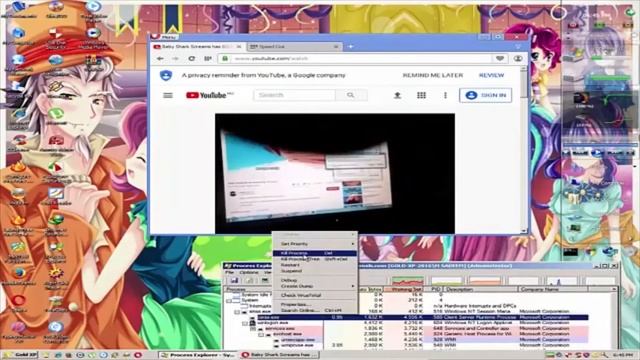Choose Check VirusTotal in context menu
640x360 pixels.
click(315, 295)
